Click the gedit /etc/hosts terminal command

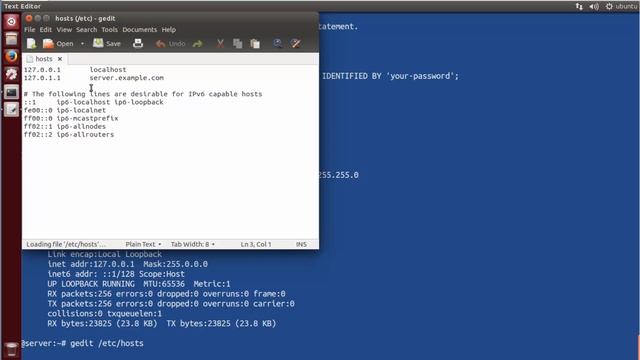tap(107, 343)
